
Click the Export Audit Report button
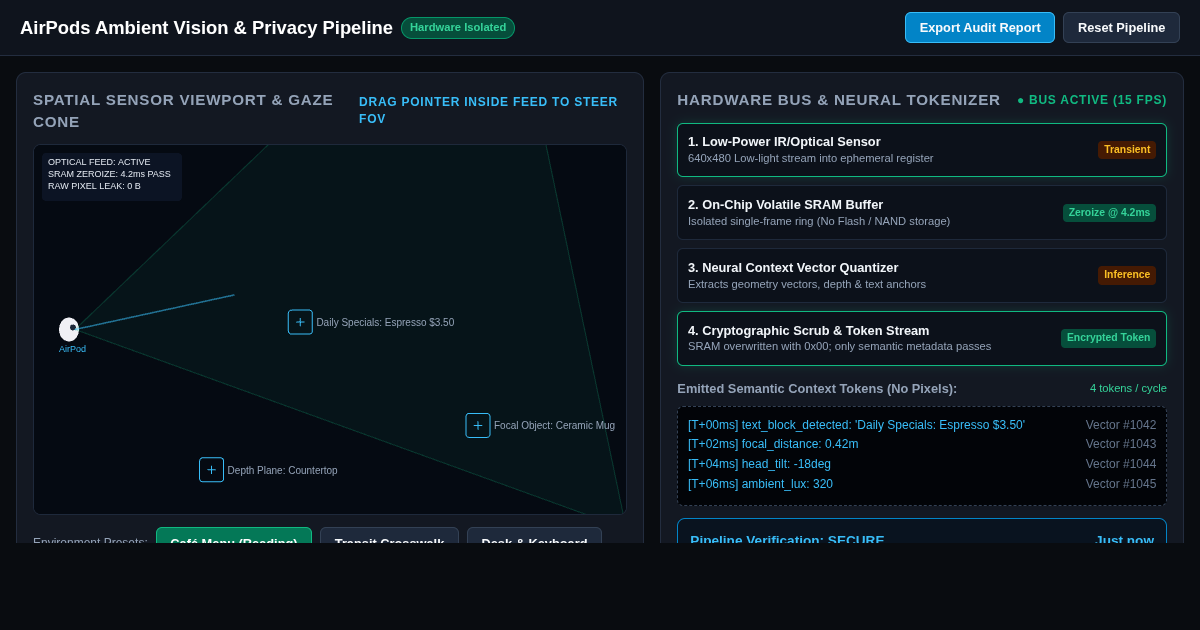point(980,27)
